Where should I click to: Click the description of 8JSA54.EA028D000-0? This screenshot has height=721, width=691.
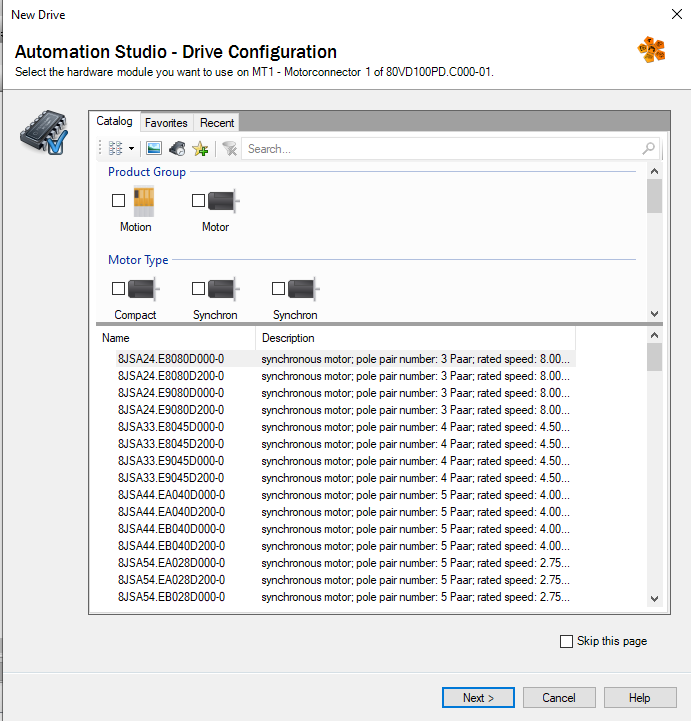pos(416,563)
